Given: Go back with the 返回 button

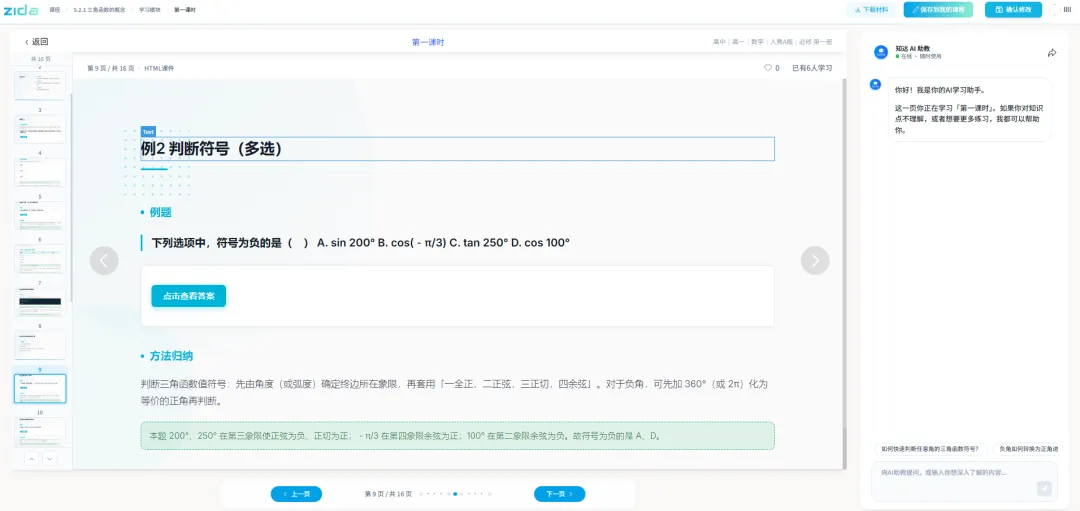Looking at the screenshot, I should 37,42.
